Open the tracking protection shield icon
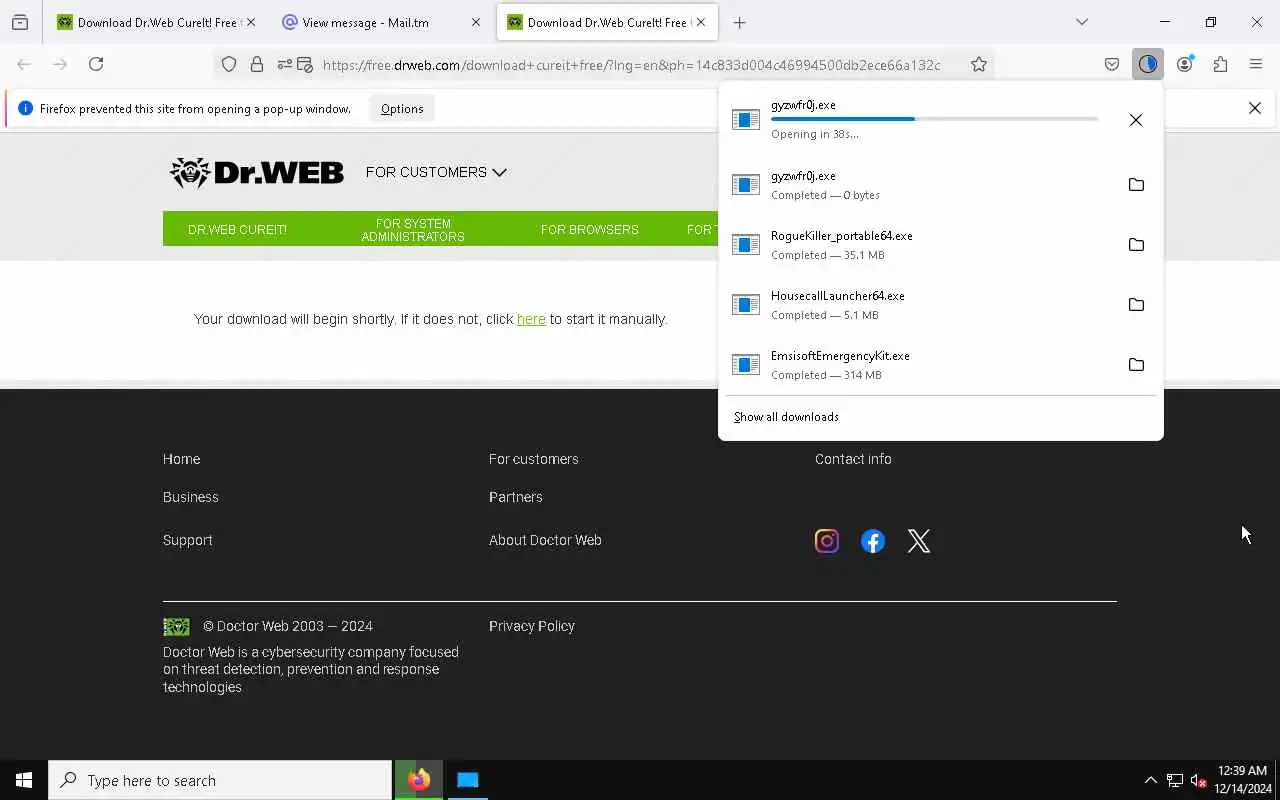1280x800 pixels. (229, 64)
